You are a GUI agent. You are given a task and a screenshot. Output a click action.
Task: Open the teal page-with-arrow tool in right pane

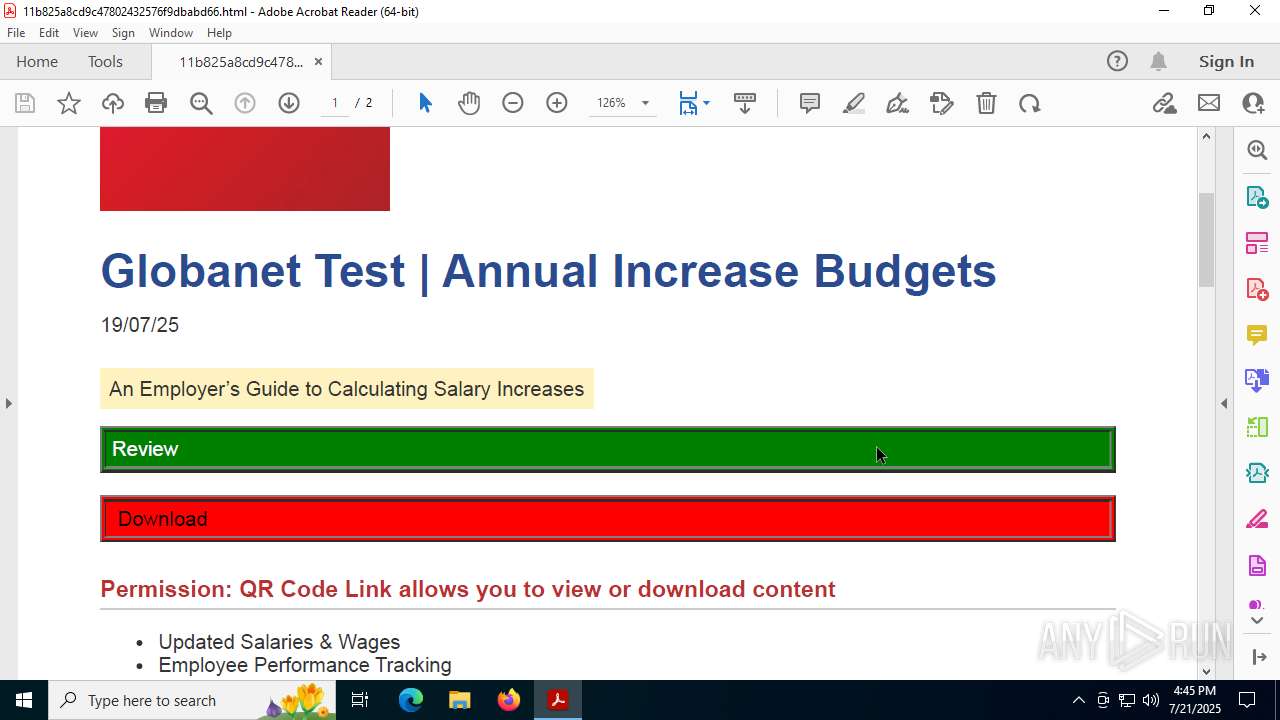click(1257, 473)
